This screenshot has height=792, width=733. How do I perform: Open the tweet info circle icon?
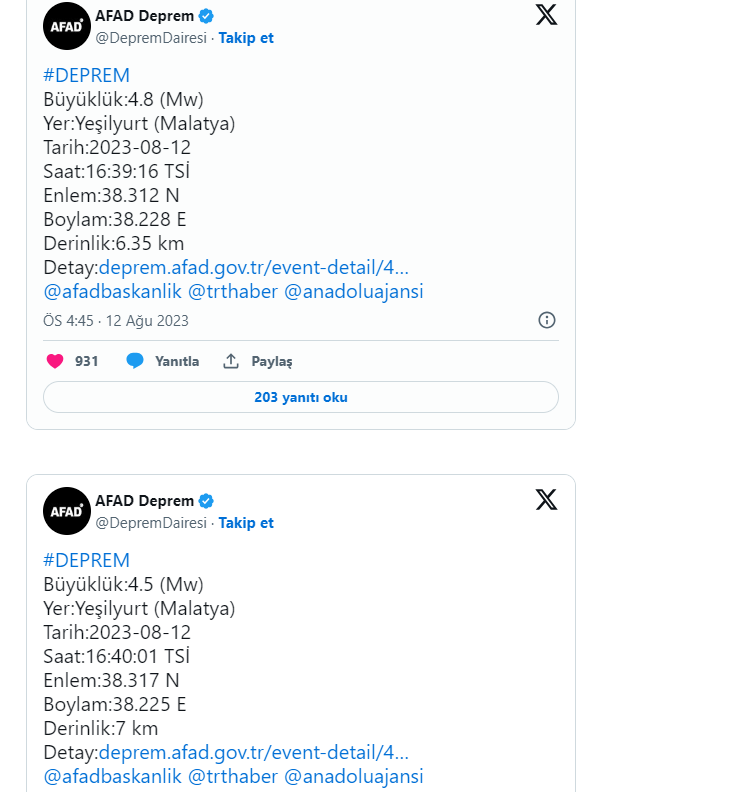(x=547, y=320)
